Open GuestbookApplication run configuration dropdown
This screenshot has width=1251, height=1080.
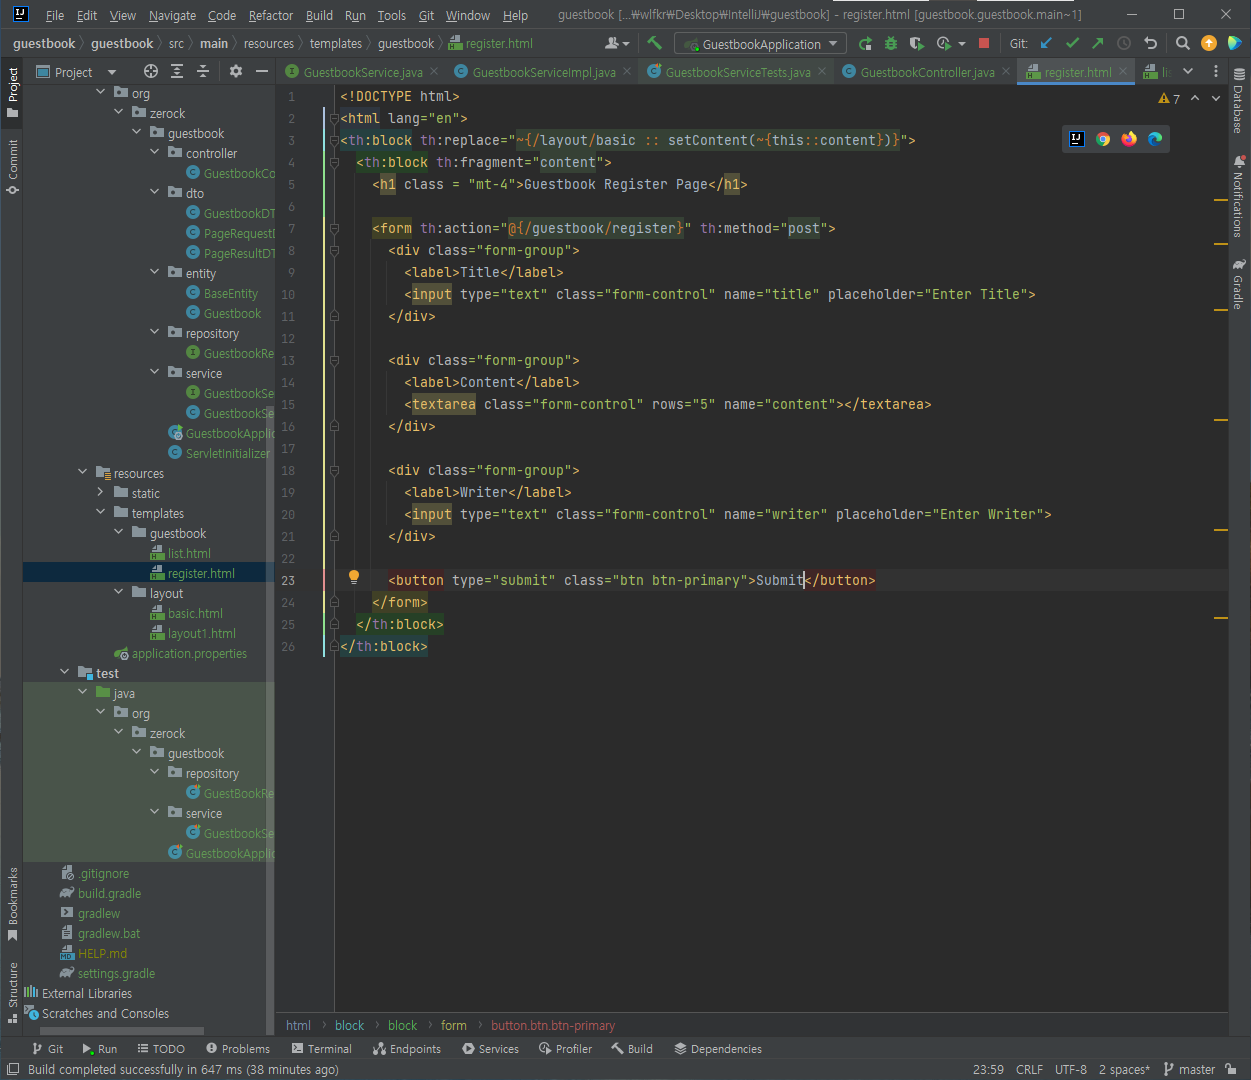[x=761, y=43]
